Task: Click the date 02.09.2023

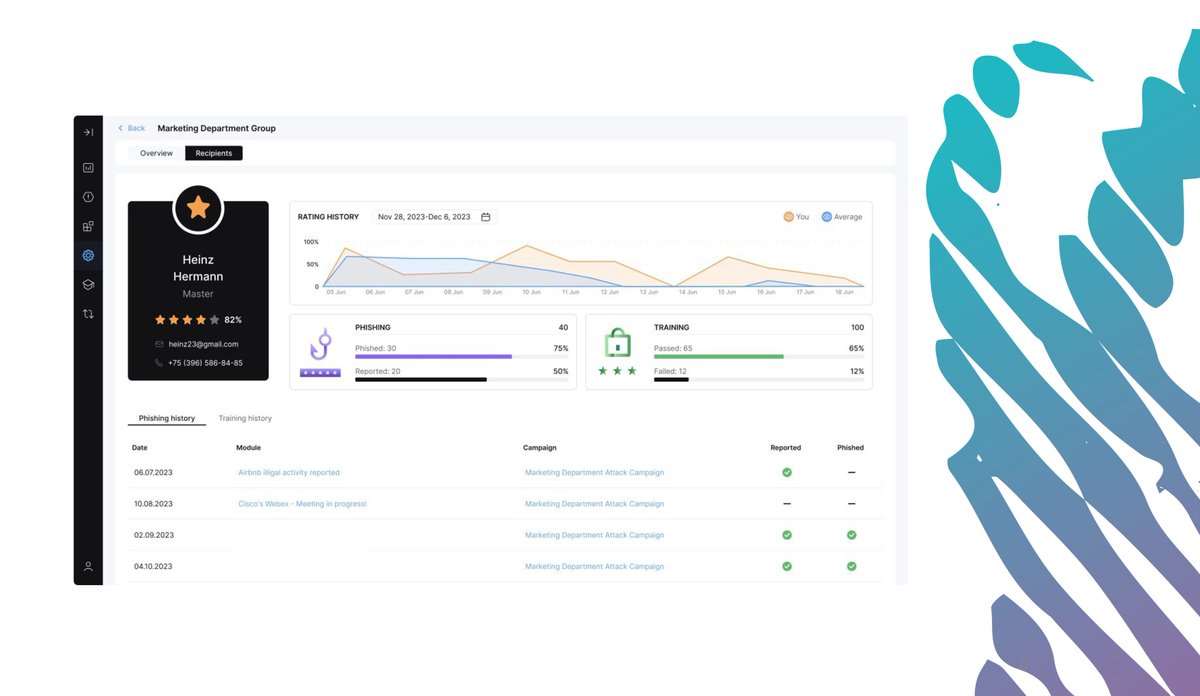Action: click(153, 535)
